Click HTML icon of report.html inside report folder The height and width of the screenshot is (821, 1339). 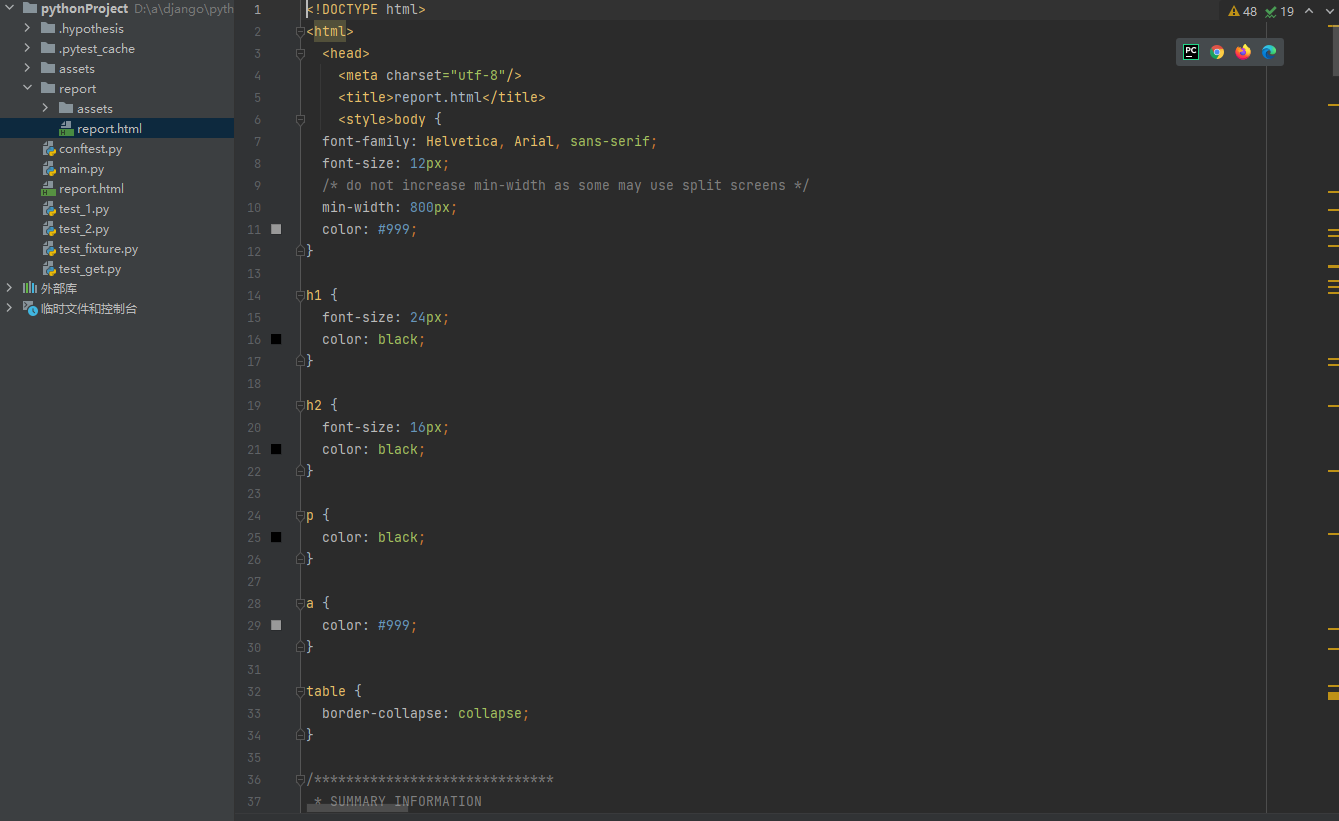66,128
